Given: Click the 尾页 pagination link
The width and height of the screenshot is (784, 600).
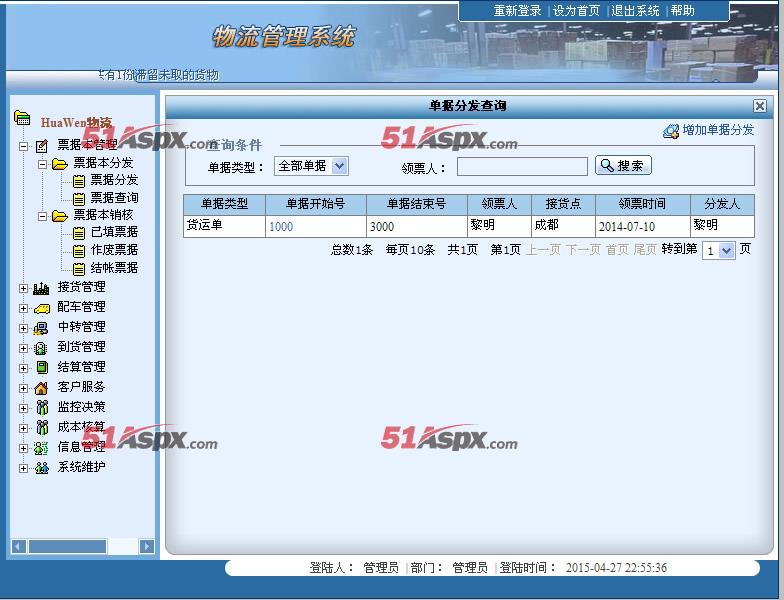Looking at the screenshot, I should (644, 250).
